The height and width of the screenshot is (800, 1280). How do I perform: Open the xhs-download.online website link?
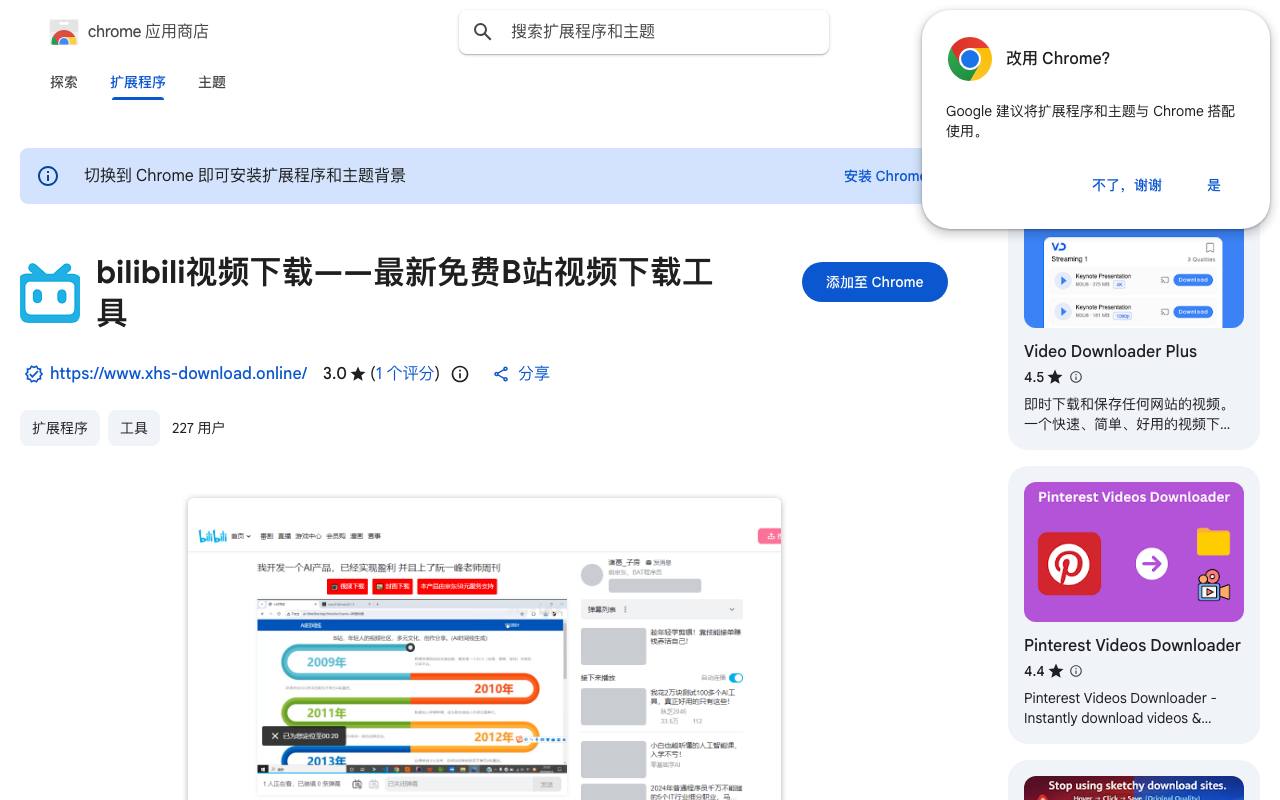pyautogui.click(x=178, y=374)
